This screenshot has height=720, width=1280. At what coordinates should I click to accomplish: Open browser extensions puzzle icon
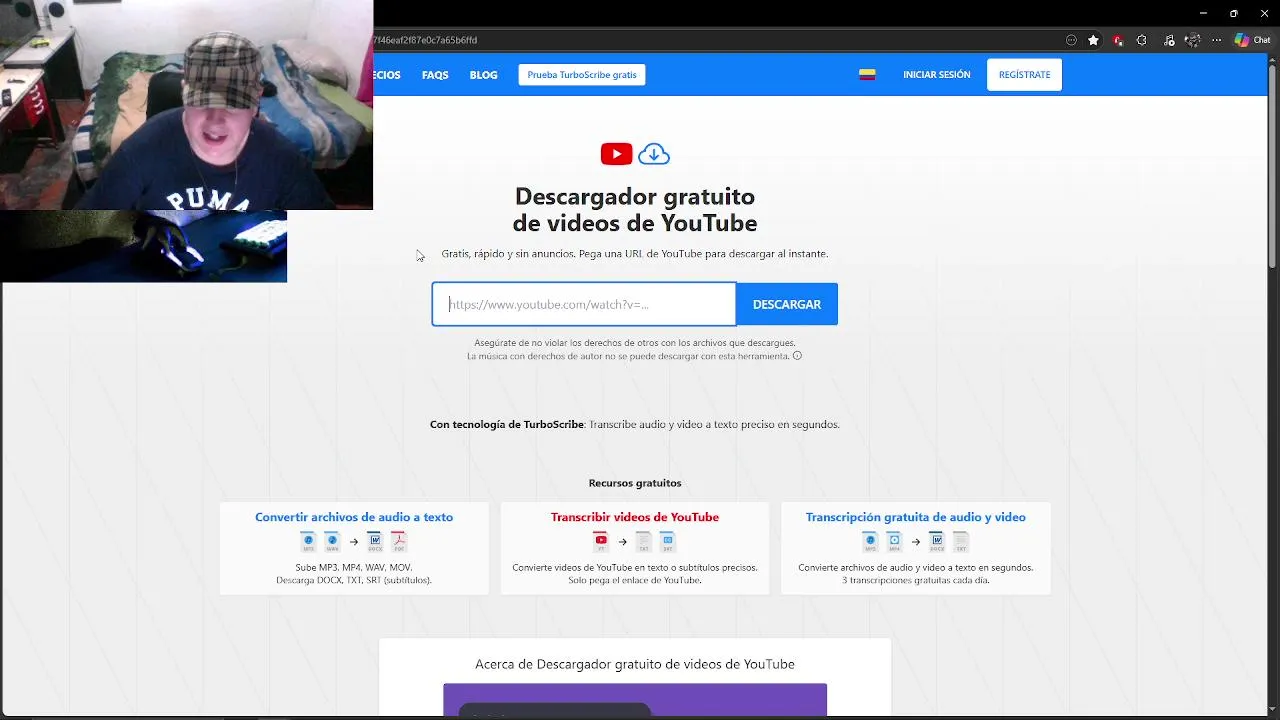tap(1142, 40)
